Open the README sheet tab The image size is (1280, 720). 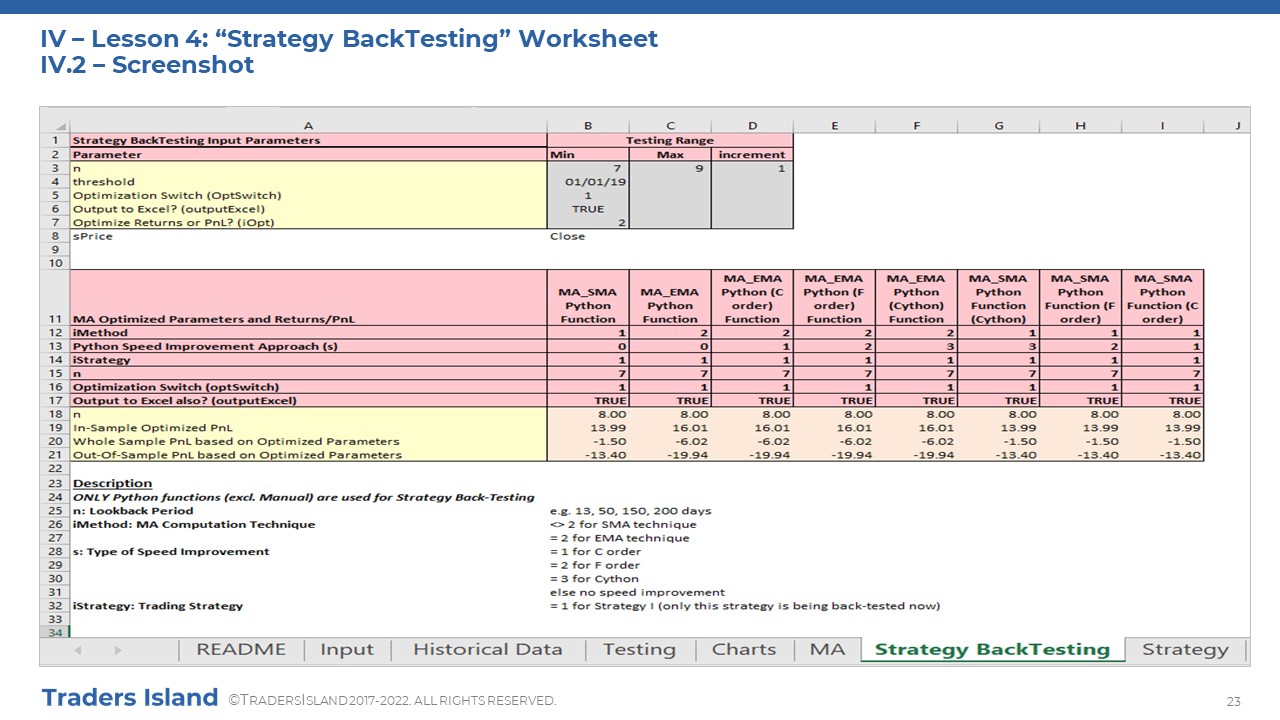[x=240, y=650]
